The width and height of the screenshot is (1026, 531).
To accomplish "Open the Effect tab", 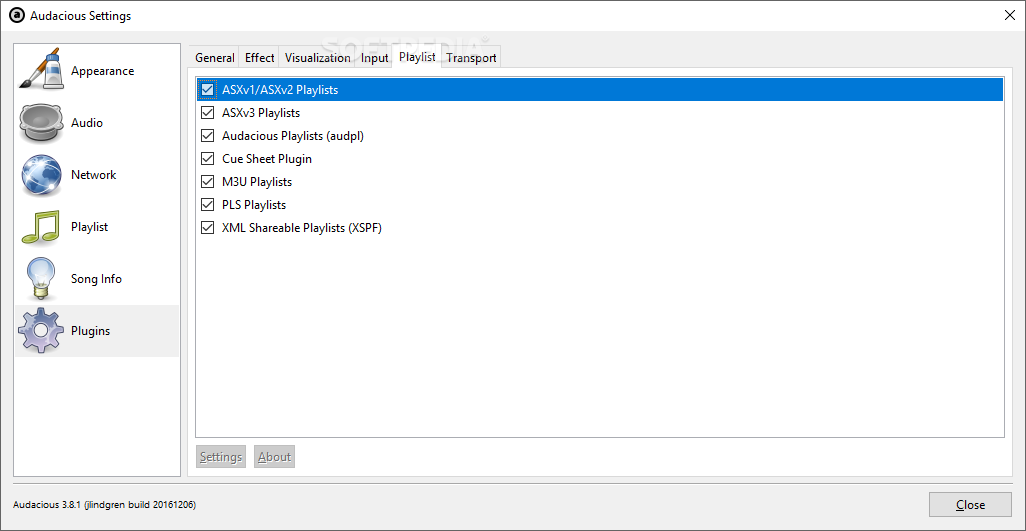I will [x=259, y=58].
